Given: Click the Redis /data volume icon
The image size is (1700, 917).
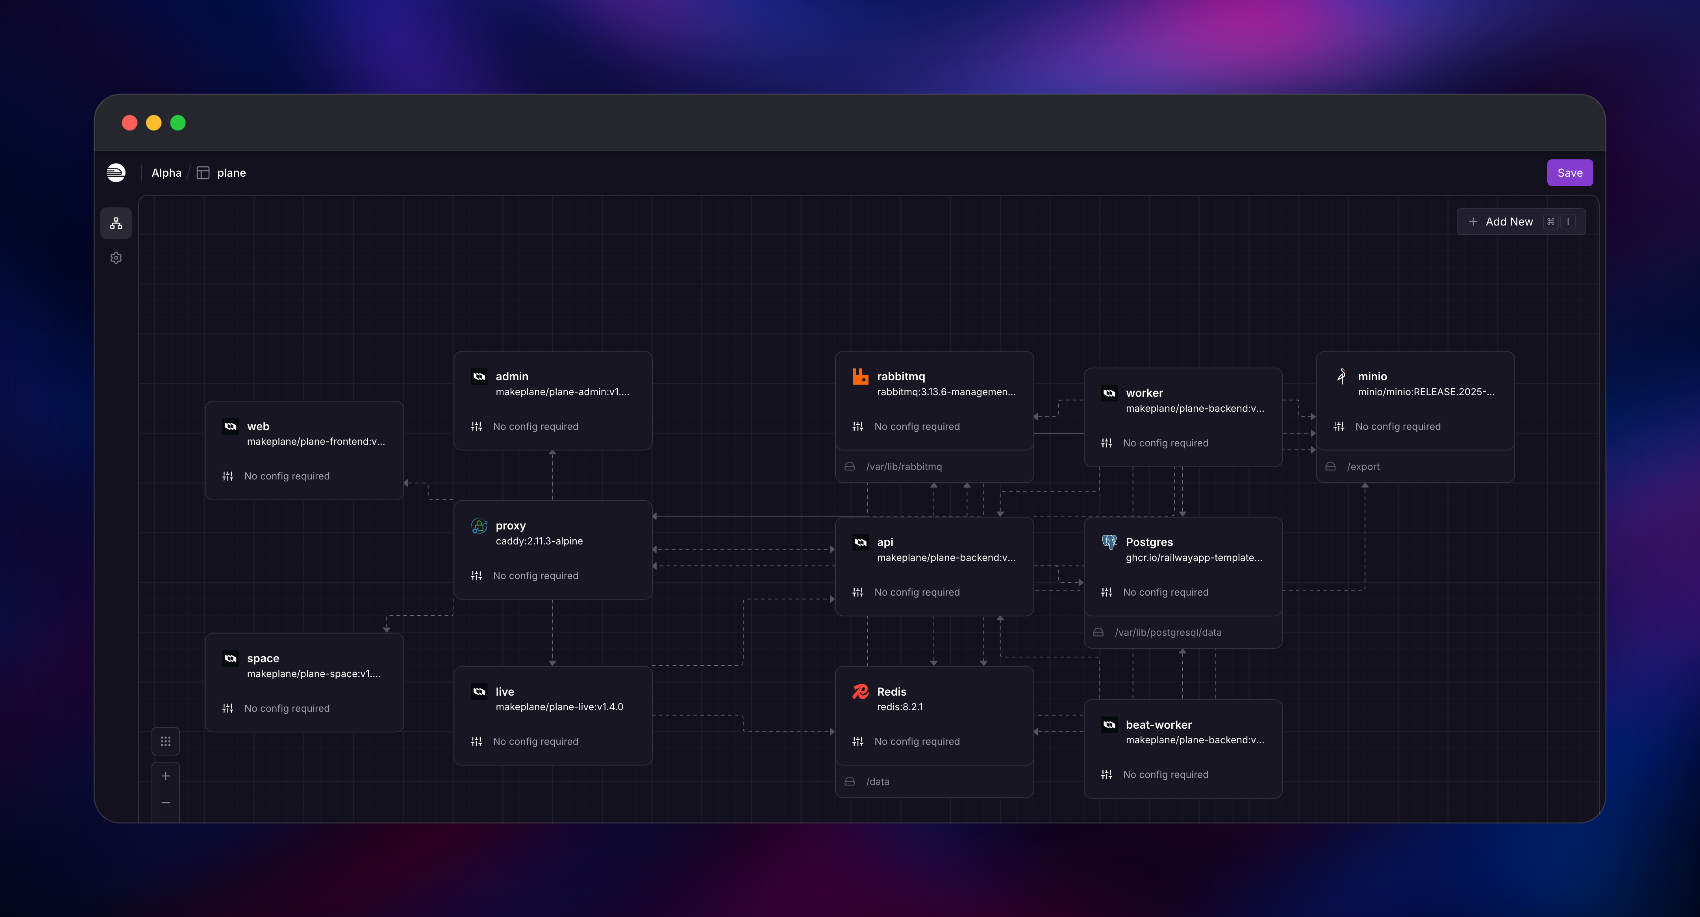Looking at the screenshot, I should [850, 782].
